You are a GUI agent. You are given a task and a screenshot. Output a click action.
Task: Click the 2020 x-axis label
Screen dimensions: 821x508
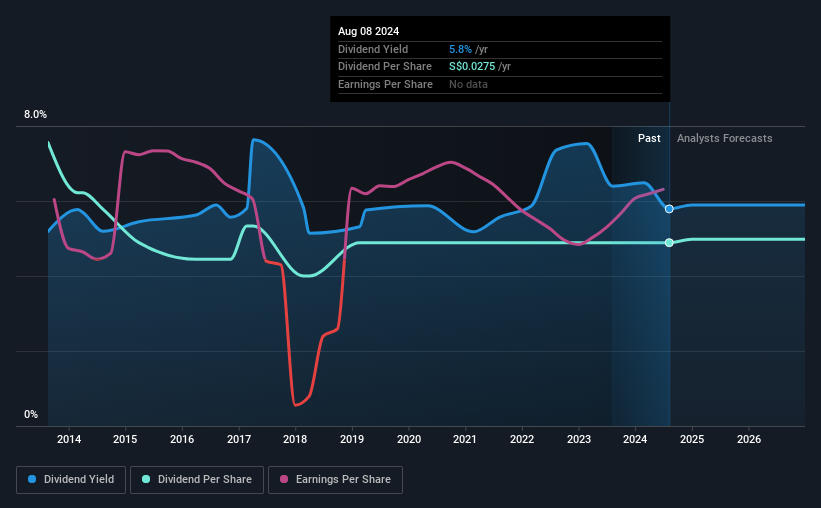409,439
